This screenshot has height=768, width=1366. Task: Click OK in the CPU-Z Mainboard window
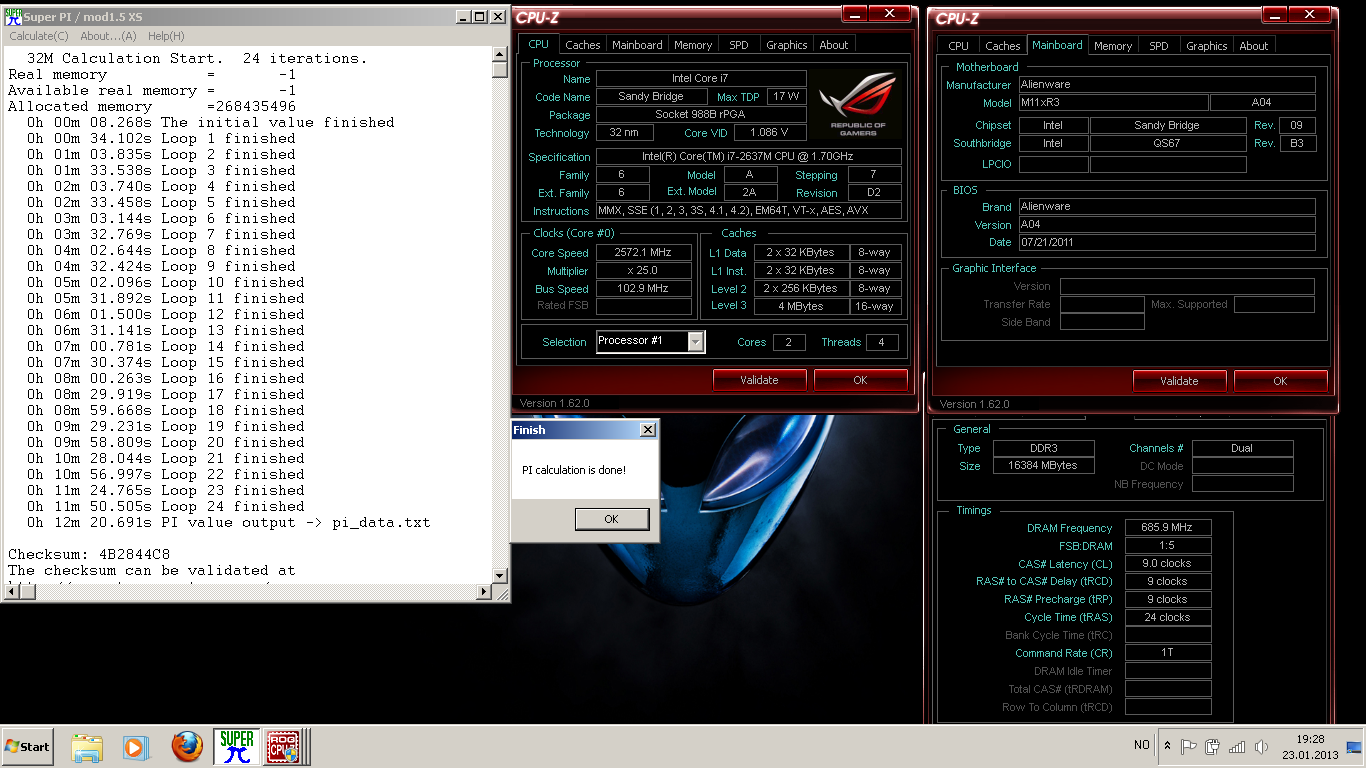pyautogui.click(x=1280, y=380)
